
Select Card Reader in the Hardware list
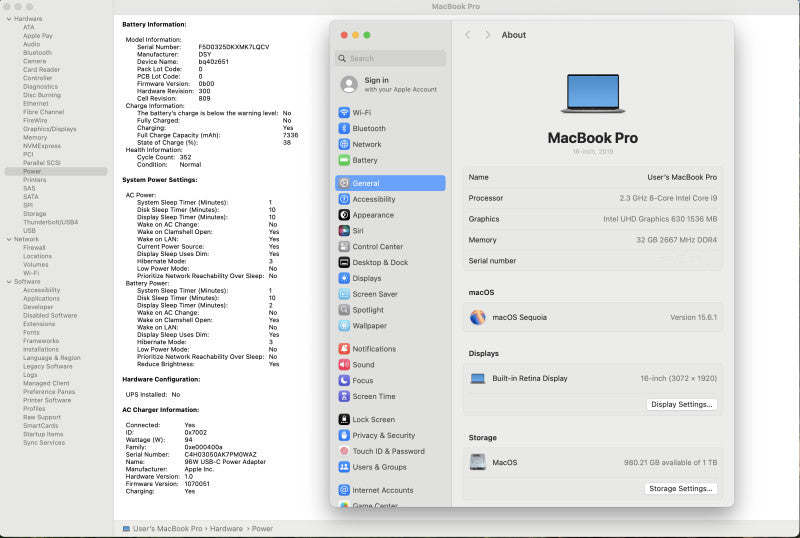(41, 69)
